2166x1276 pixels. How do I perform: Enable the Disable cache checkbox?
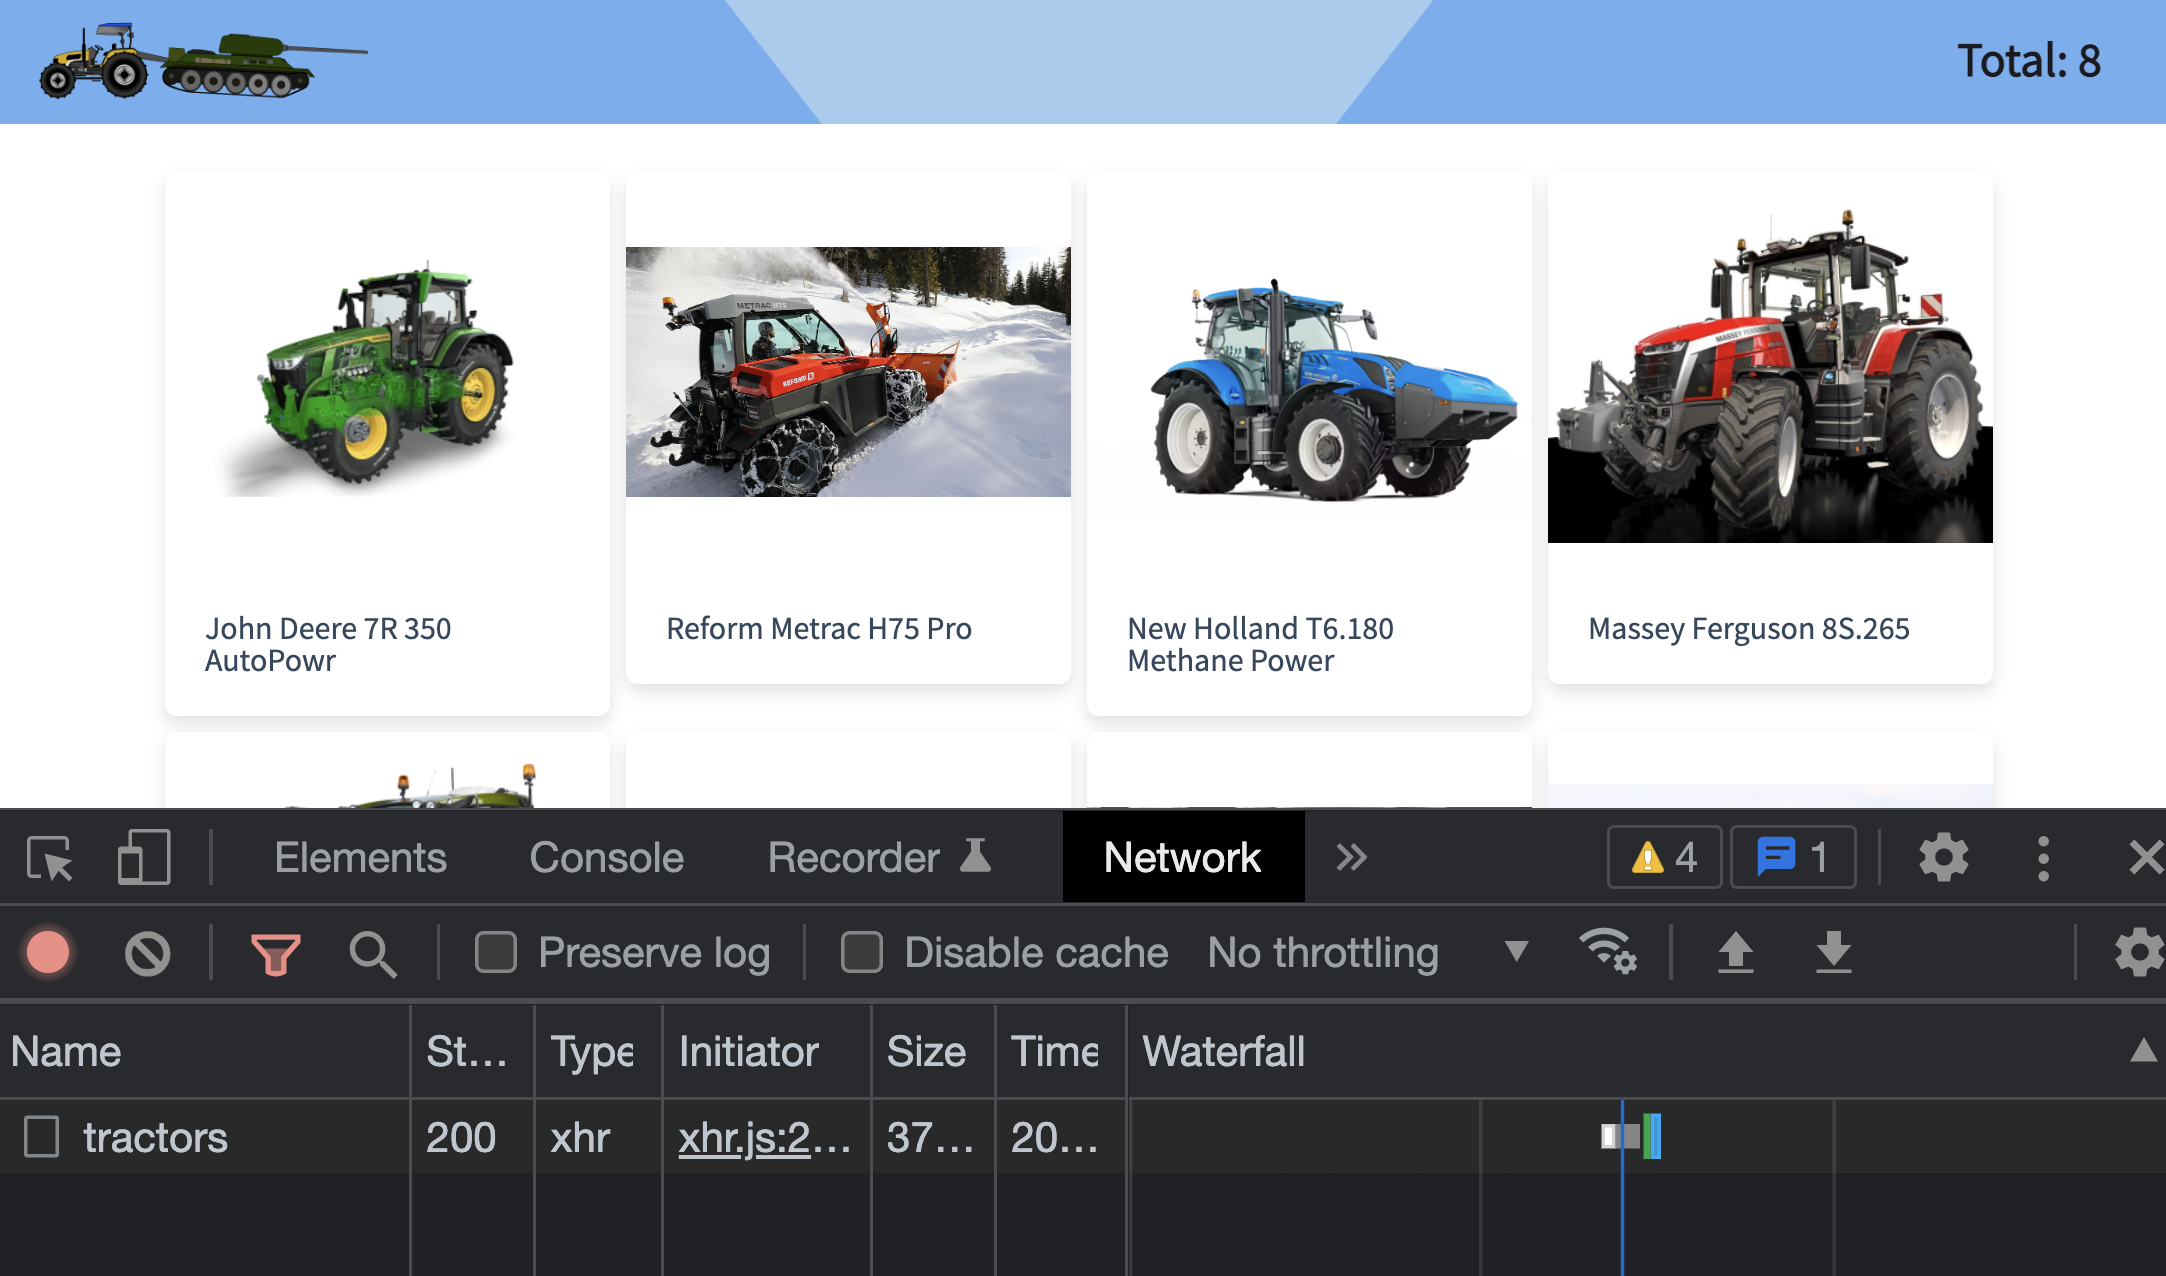pos(862,953)
